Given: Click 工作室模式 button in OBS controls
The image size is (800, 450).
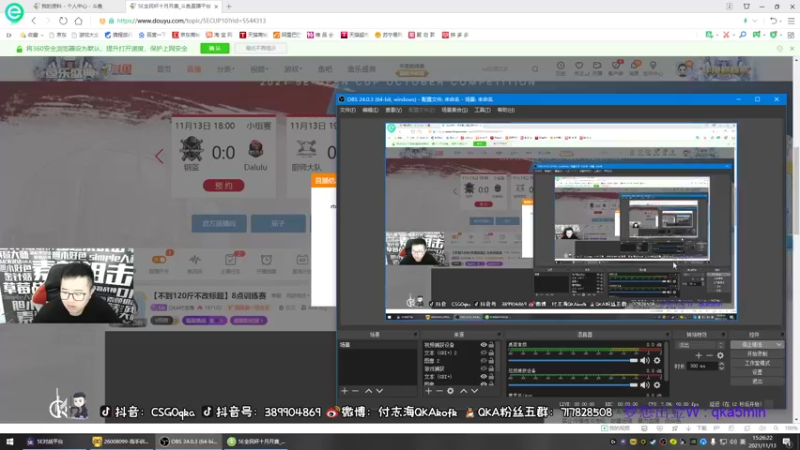Looking at the screenshot, I should [757, 363].
